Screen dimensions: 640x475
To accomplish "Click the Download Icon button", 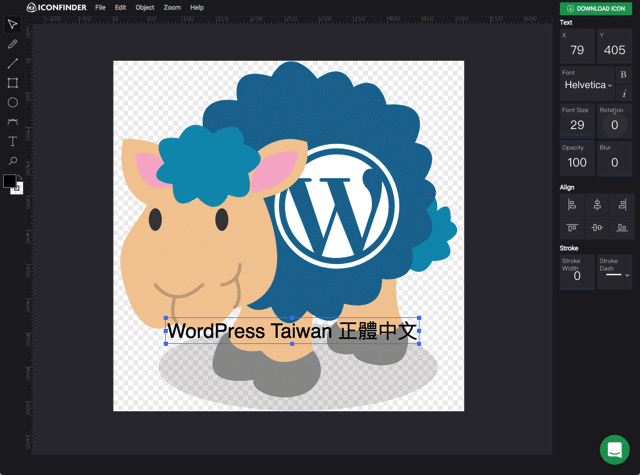I will pos(595,8).
